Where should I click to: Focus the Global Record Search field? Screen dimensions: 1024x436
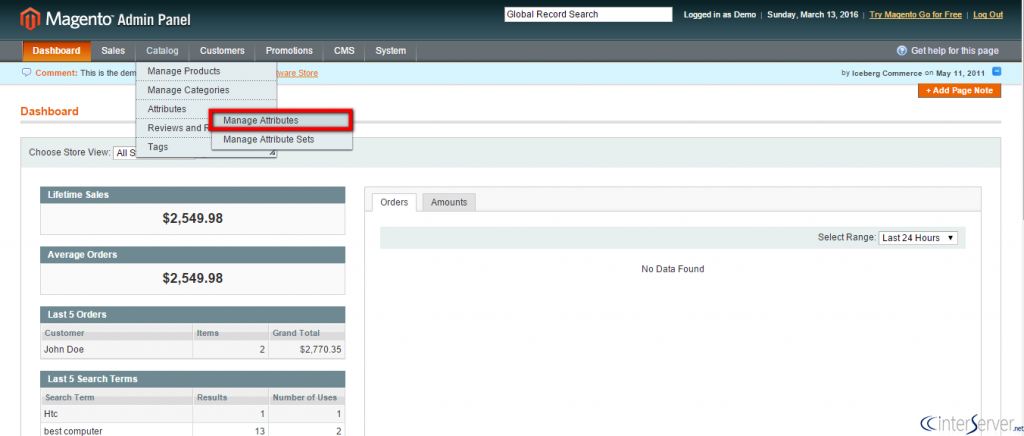point(588,14)
